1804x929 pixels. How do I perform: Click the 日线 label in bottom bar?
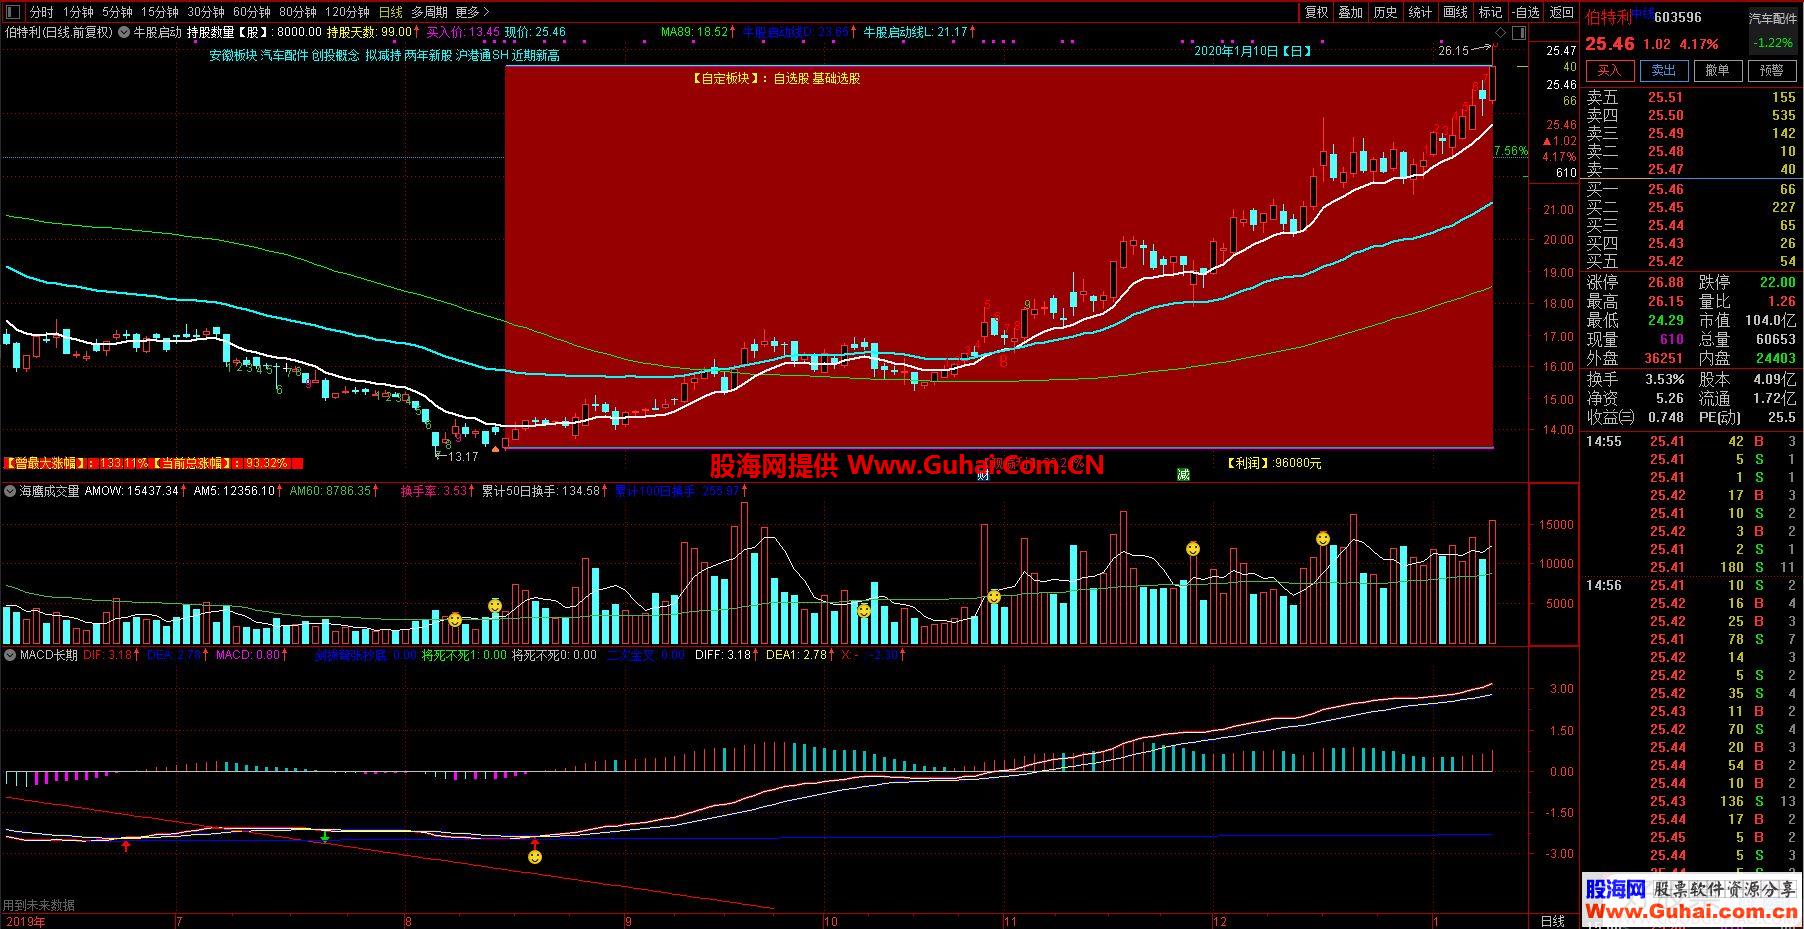coord(1552,921)
